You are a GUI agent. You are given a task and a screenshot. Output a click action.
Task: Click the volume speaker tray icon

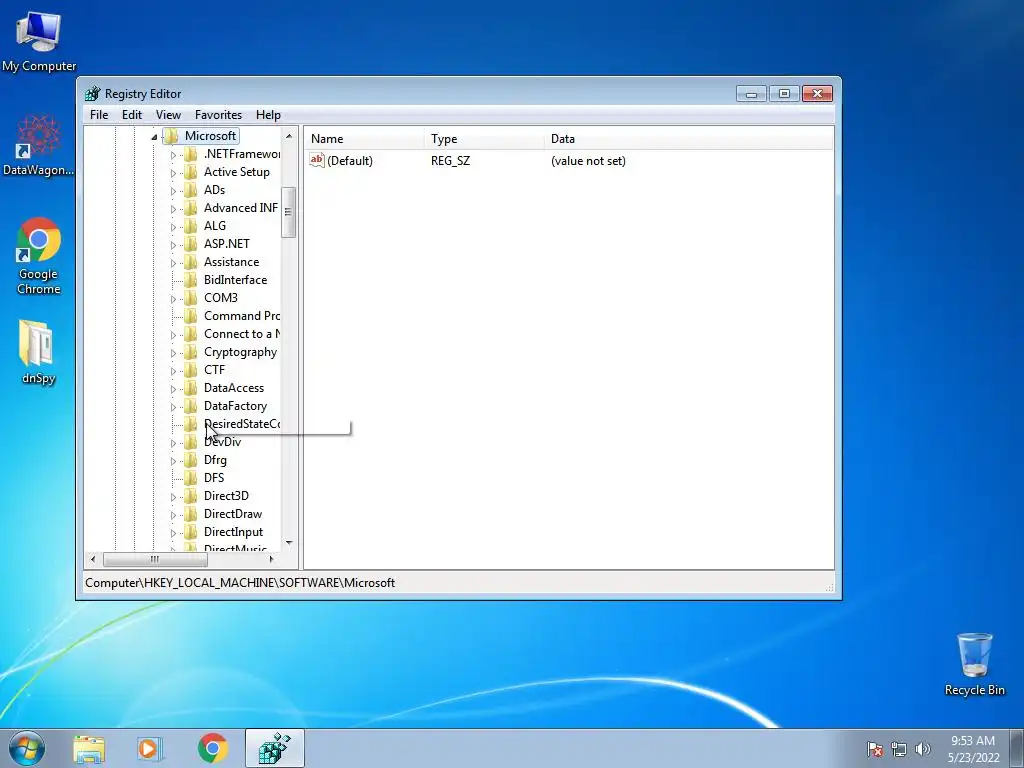coord(923,749)
